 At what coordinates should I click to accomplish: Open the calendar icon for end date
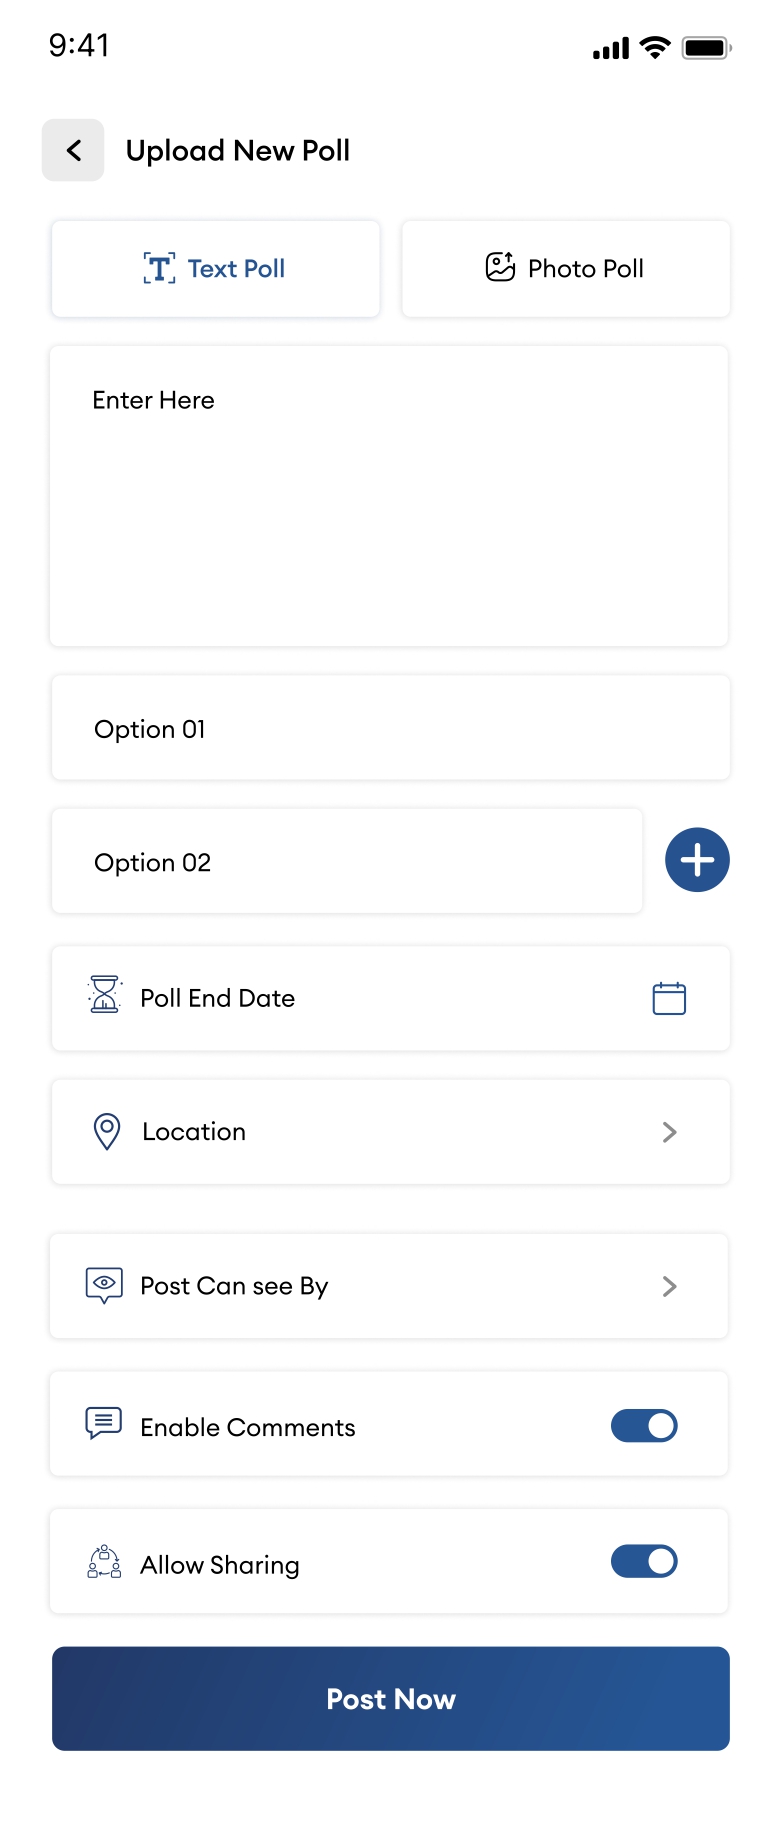pyautogui.click(x=669, y=998)
